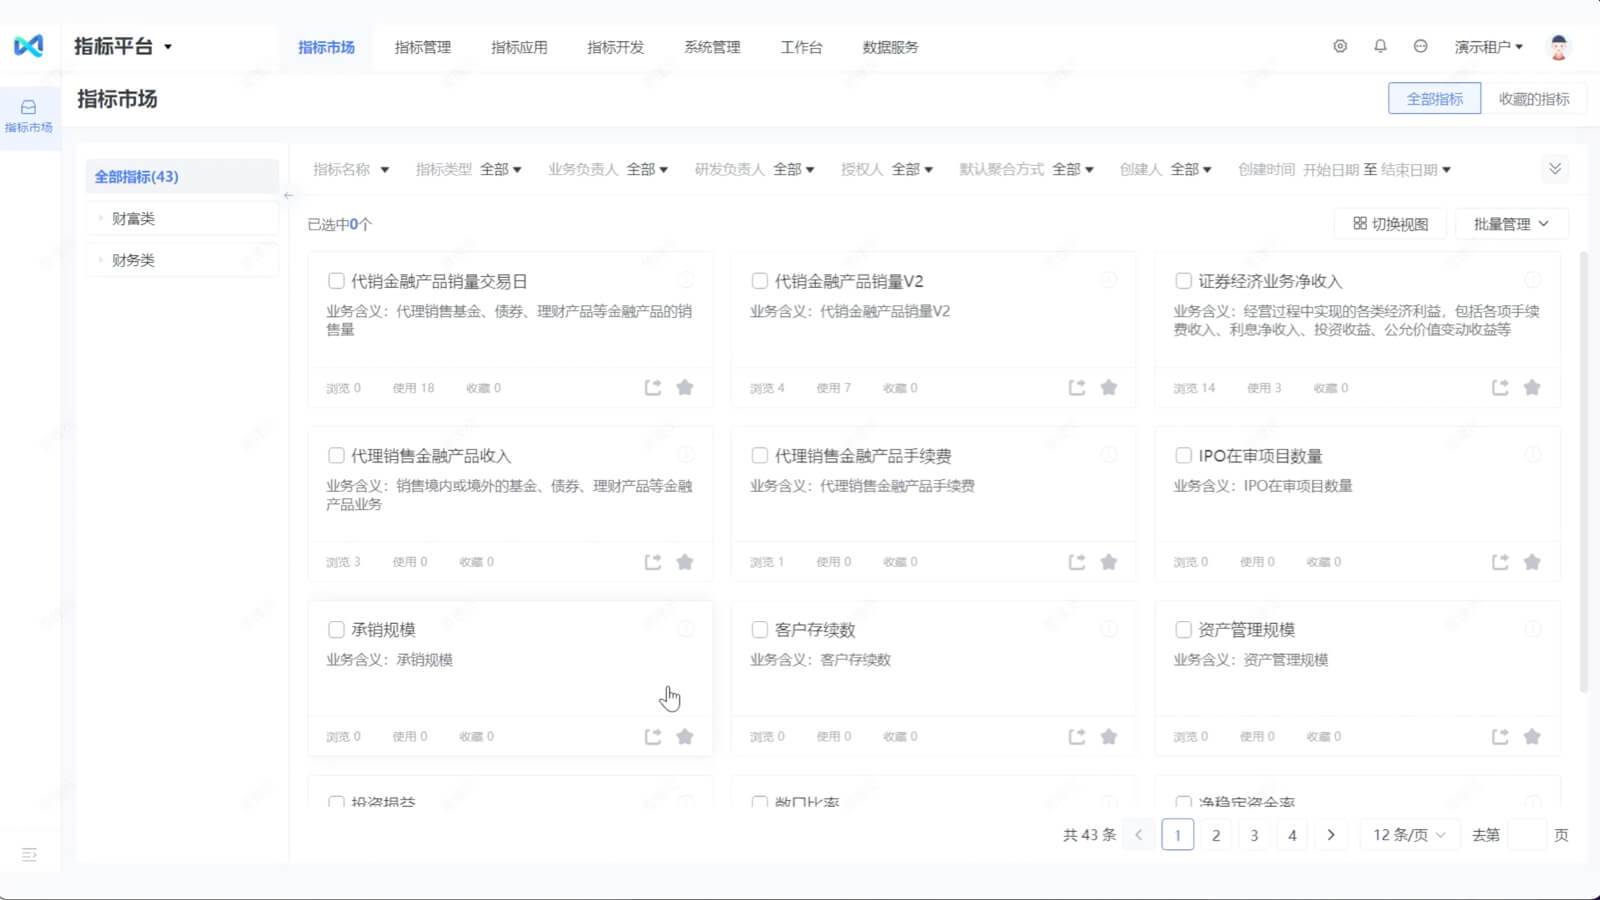Switch to 指标管理 top menu

tap(423, 47)
